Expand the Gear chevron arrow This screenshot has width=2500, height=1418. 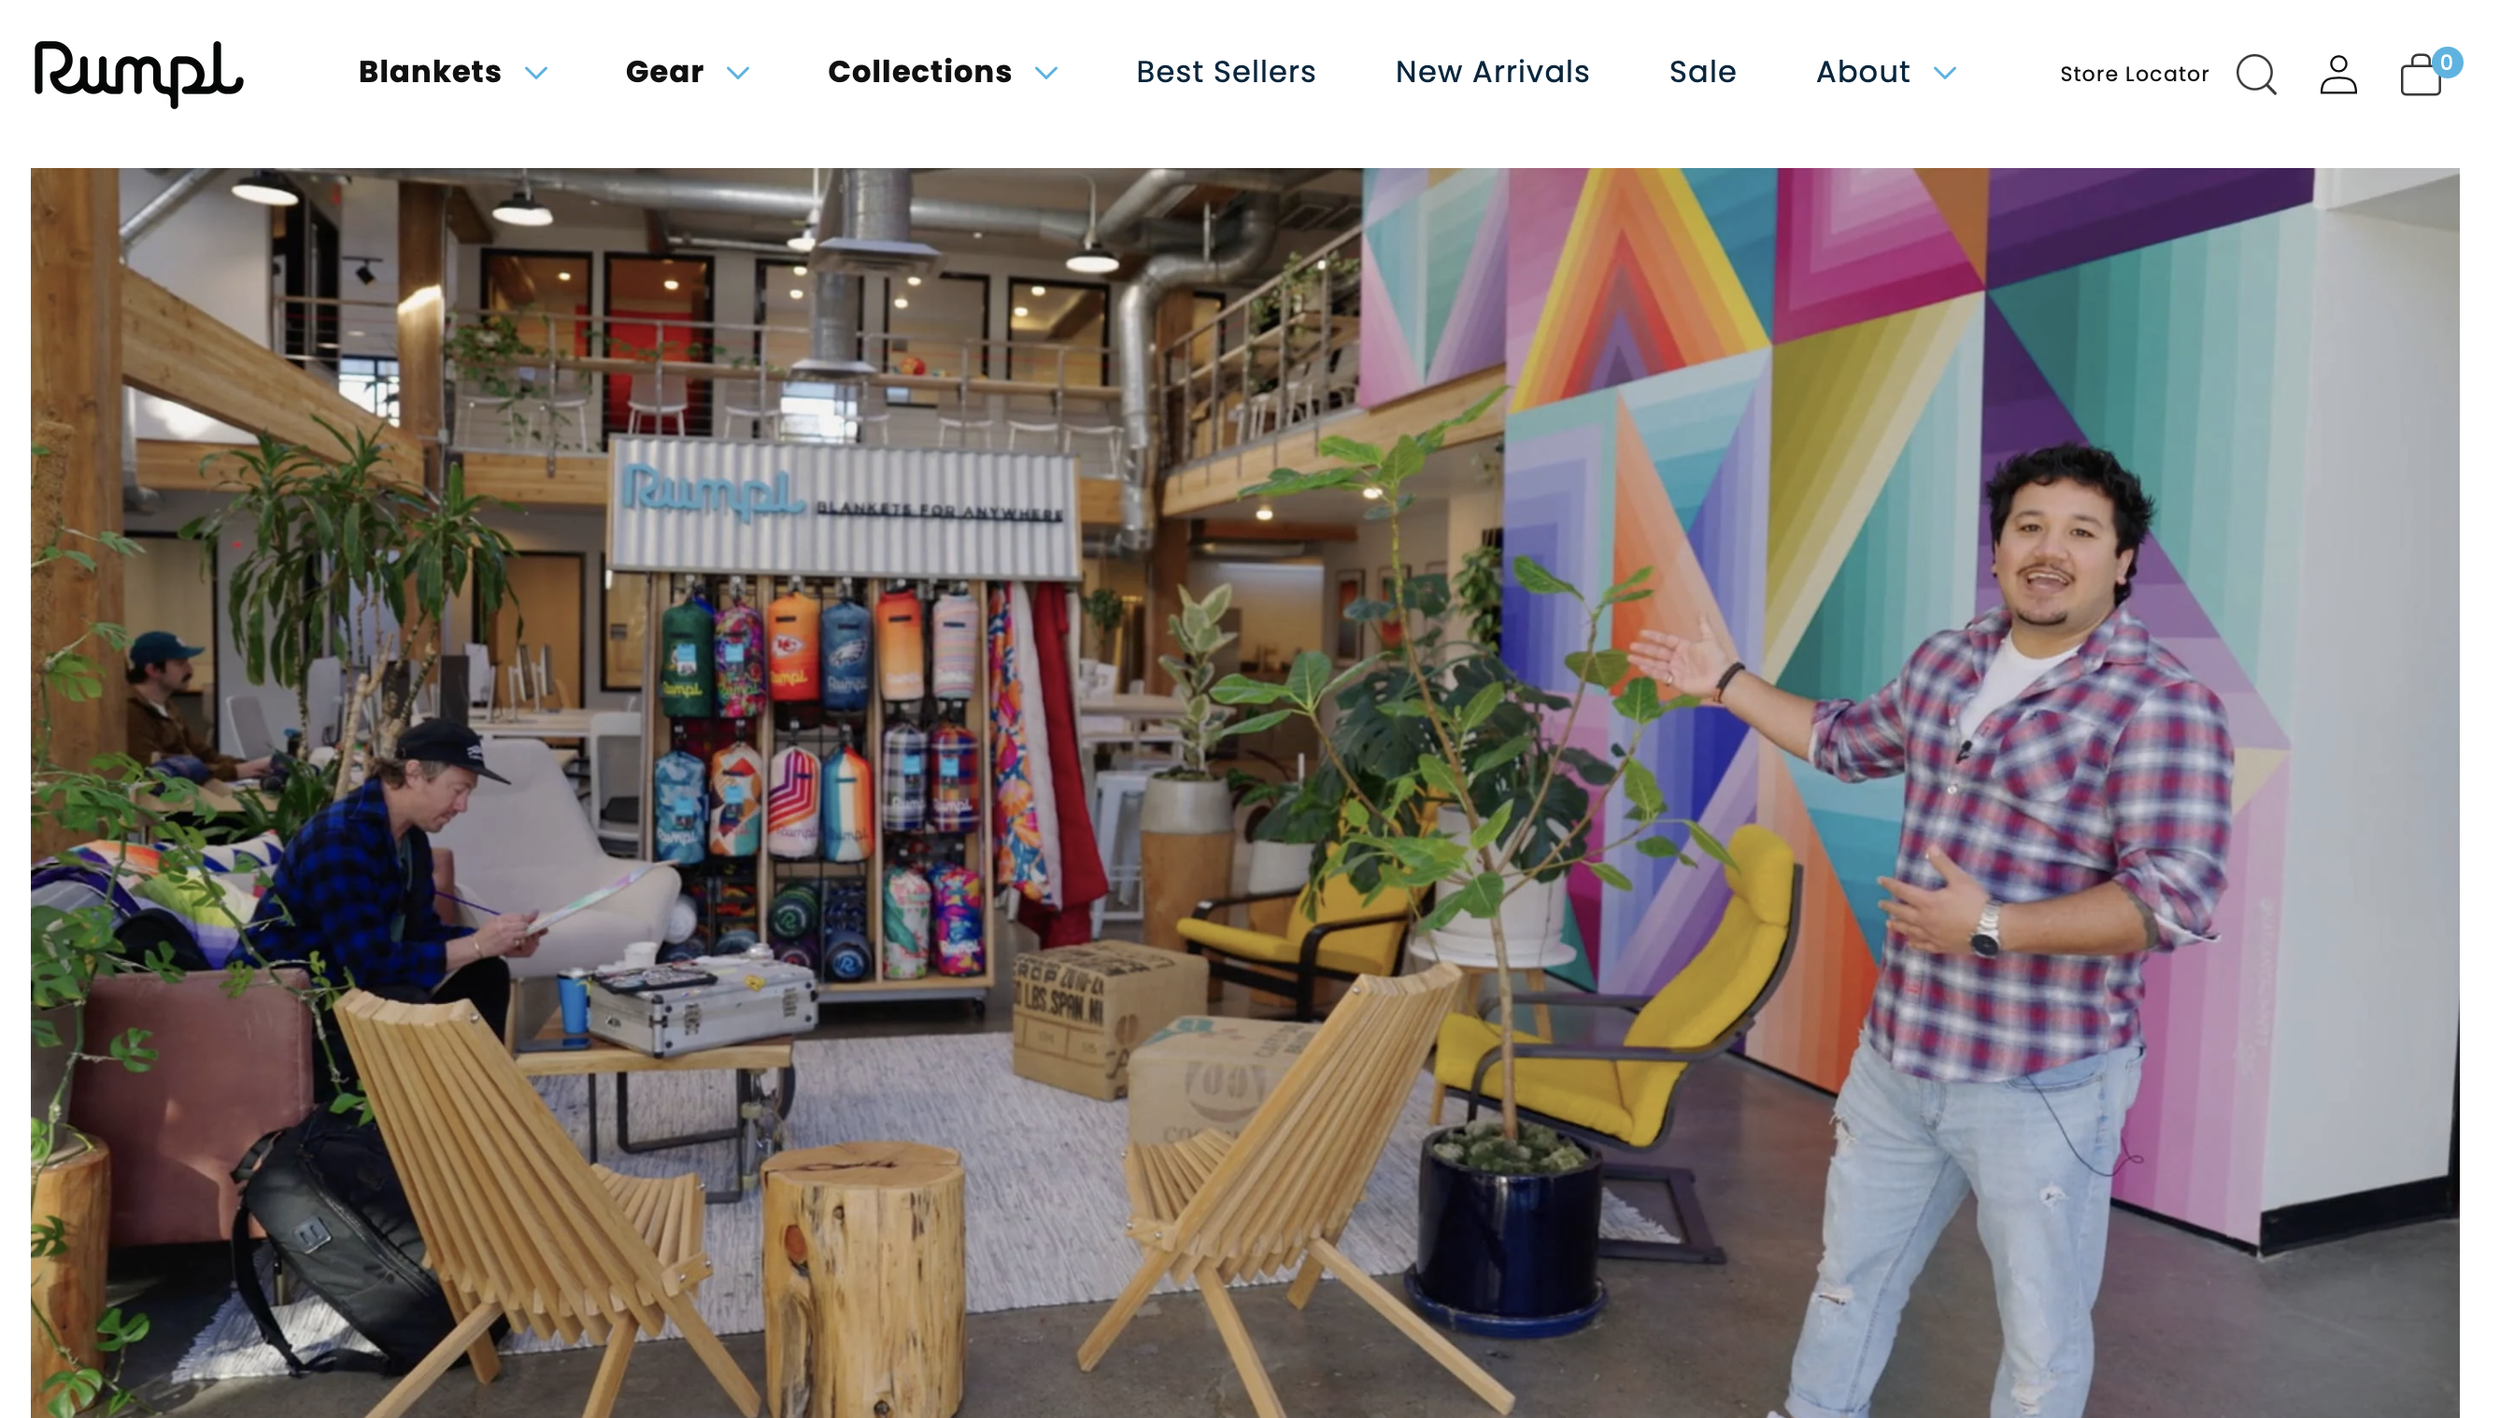pyautogui.click(x=738, y=73)
